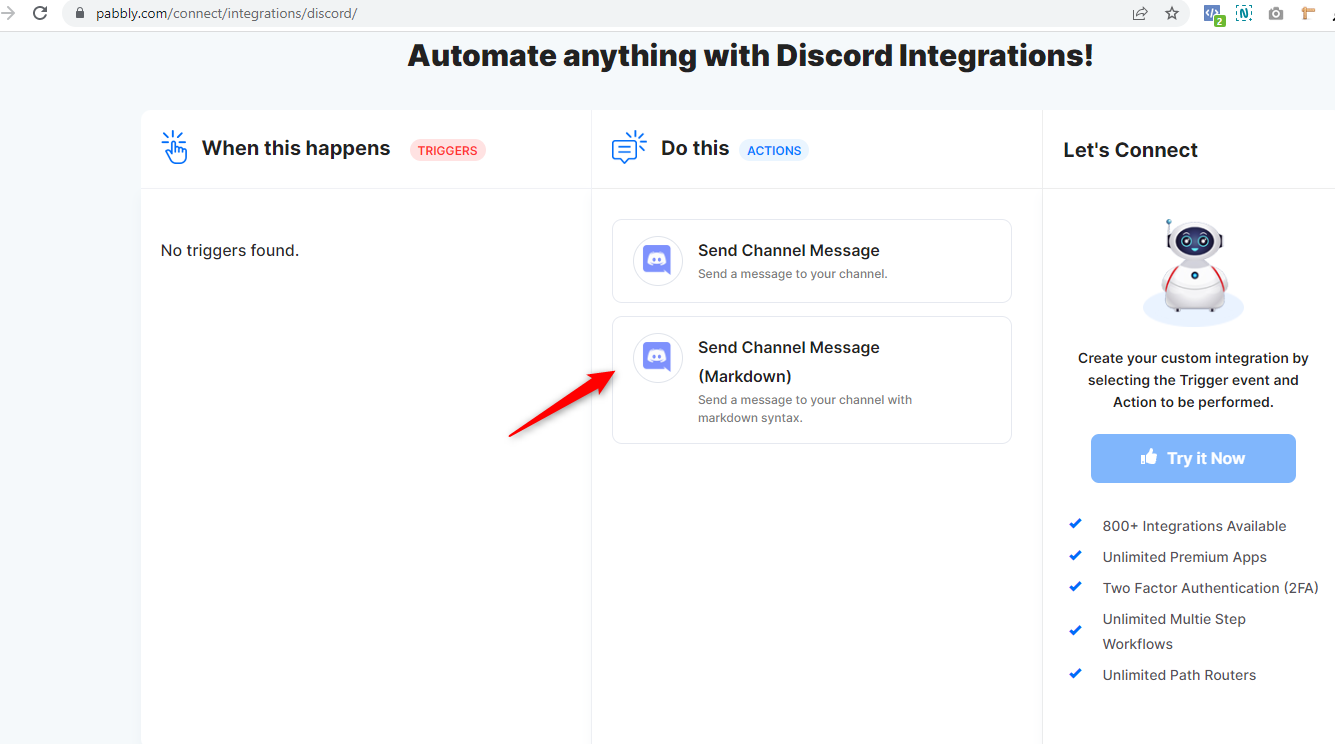The height and width of the screenshot is (744, 1335).
Task: Click the thumbs-up icon on Try it Now
Action: pos(1149,458)
